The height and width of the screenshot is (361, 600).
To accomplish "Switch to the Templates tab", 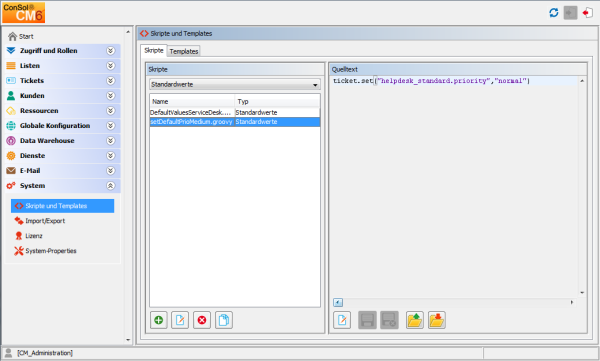I will 184,51.
